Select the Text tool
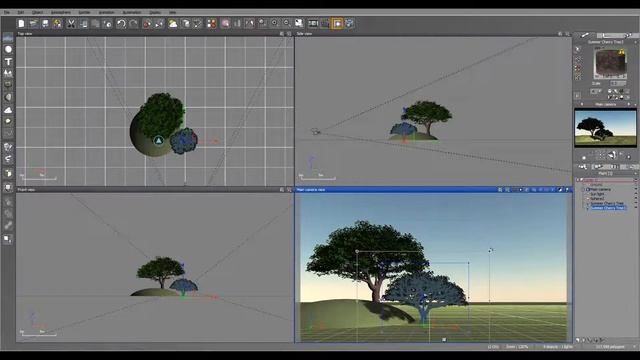The width and height of the screenshot is (640, 360). [8, 62]
